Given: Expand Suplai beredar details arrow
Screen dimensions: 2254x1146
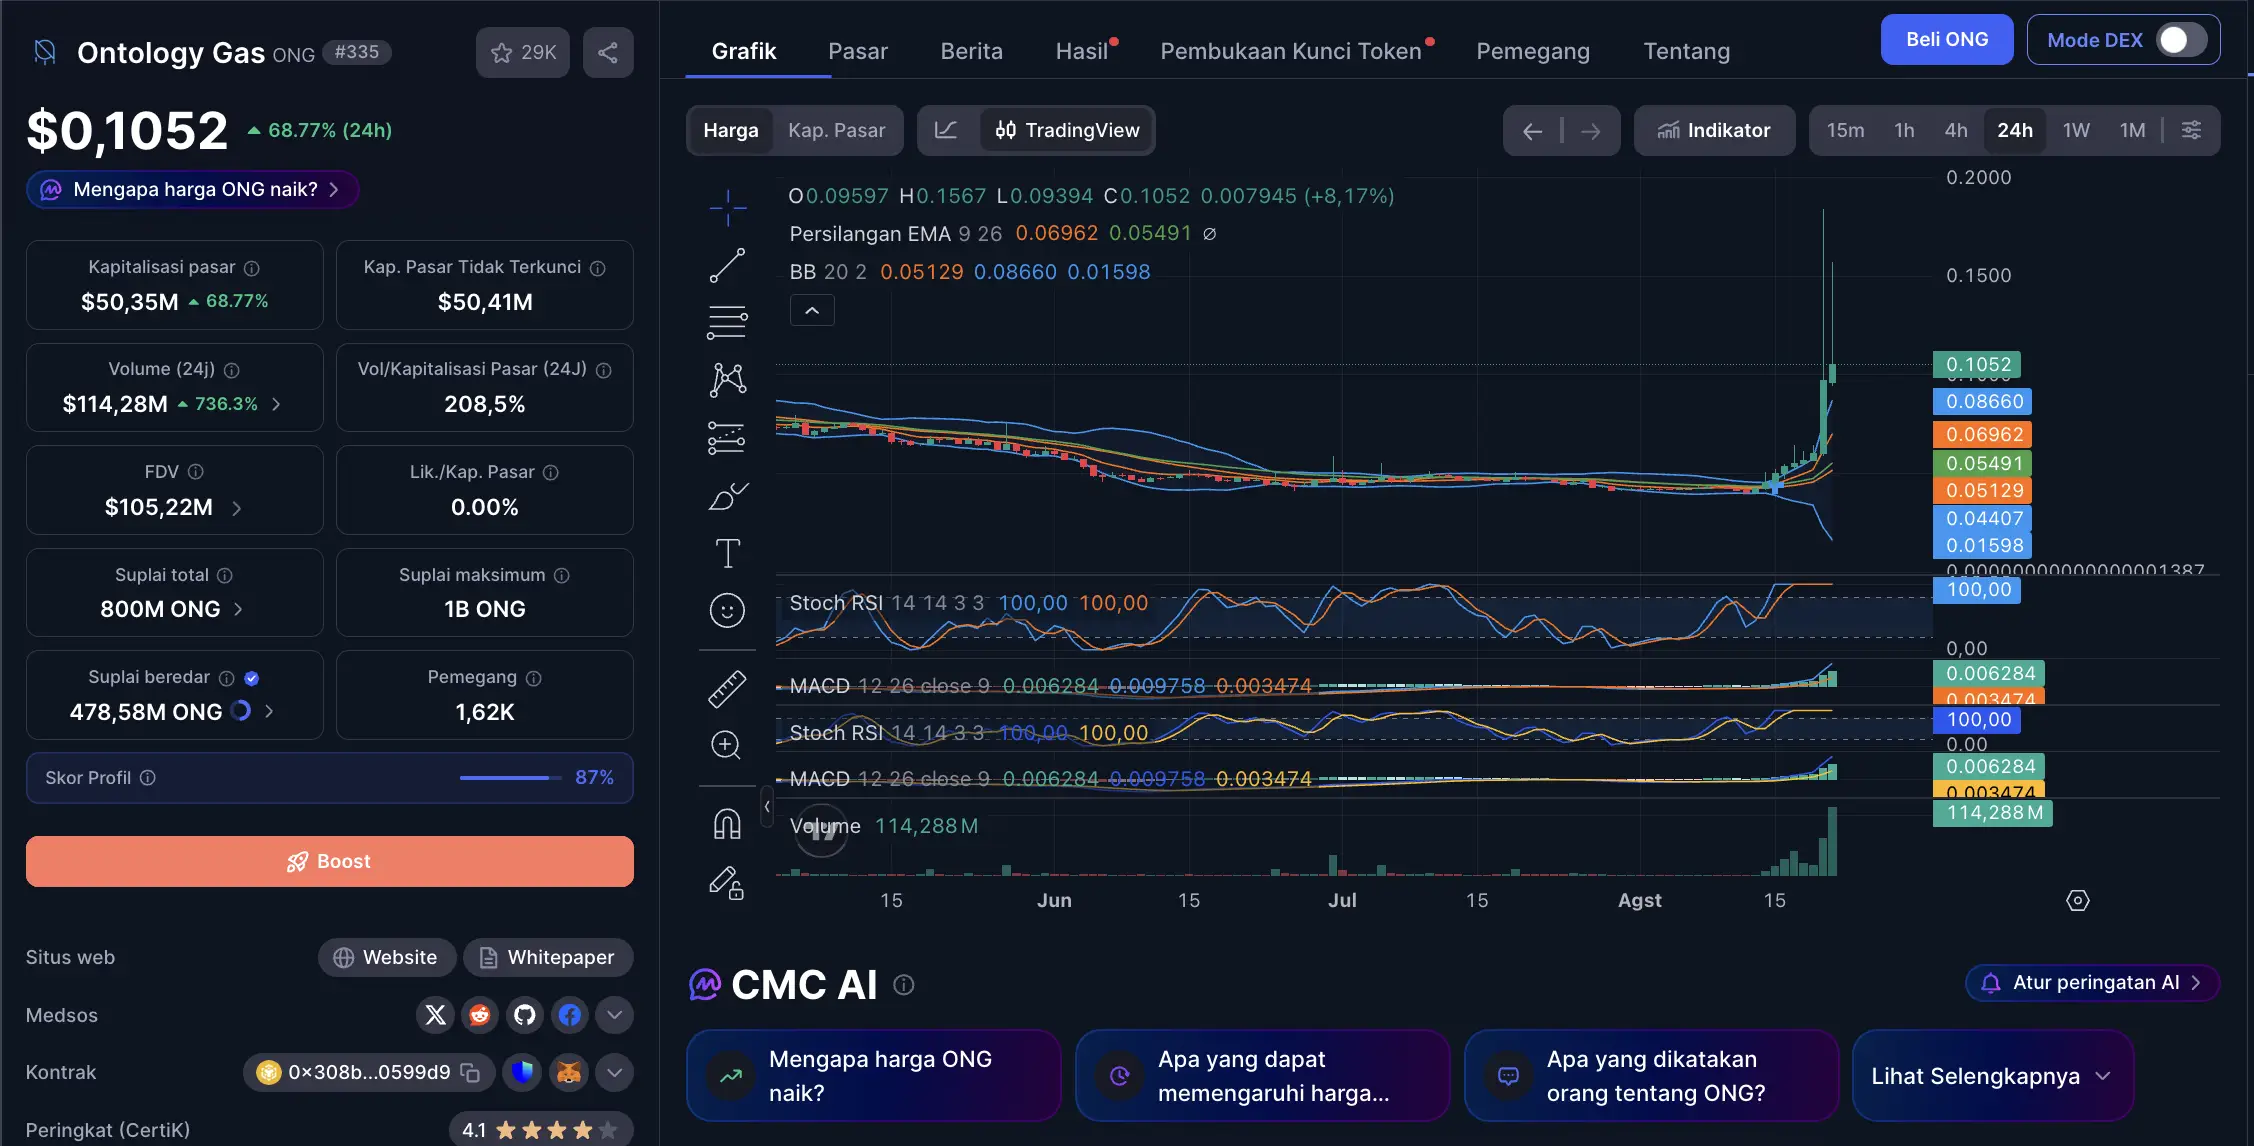Looking at the screenshot, I should [x=269, y=711].
